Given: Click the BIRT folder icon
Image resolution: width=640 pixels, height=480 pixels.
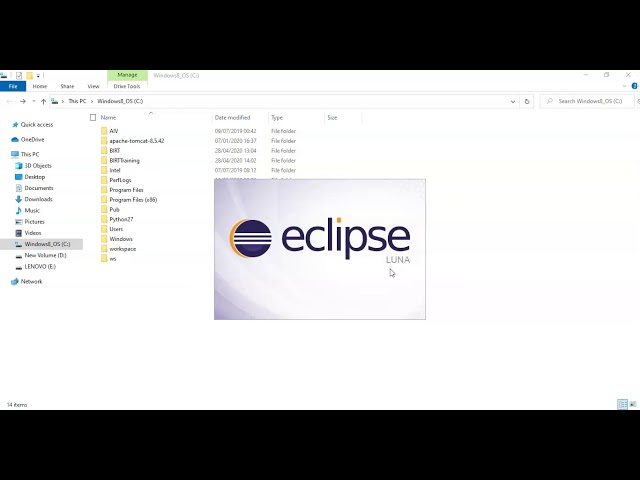Looking at the screenshot, I should click(104, 151).
